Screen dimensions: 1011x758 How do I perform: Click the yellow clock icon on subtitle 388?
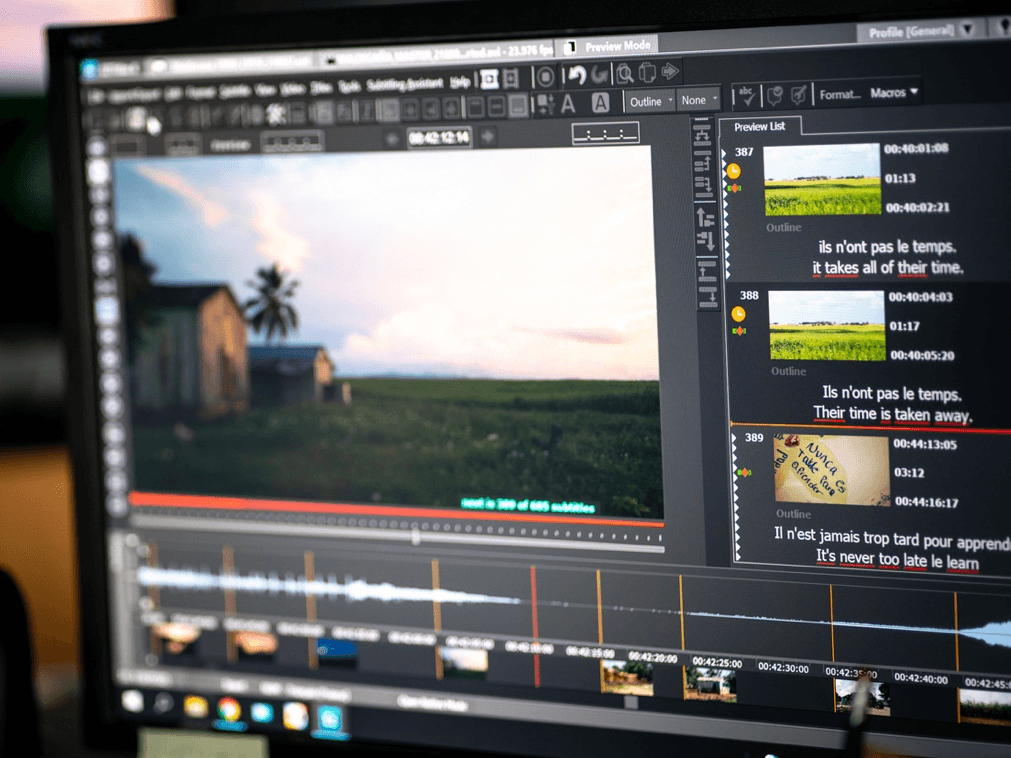click(x=738, y=314)
